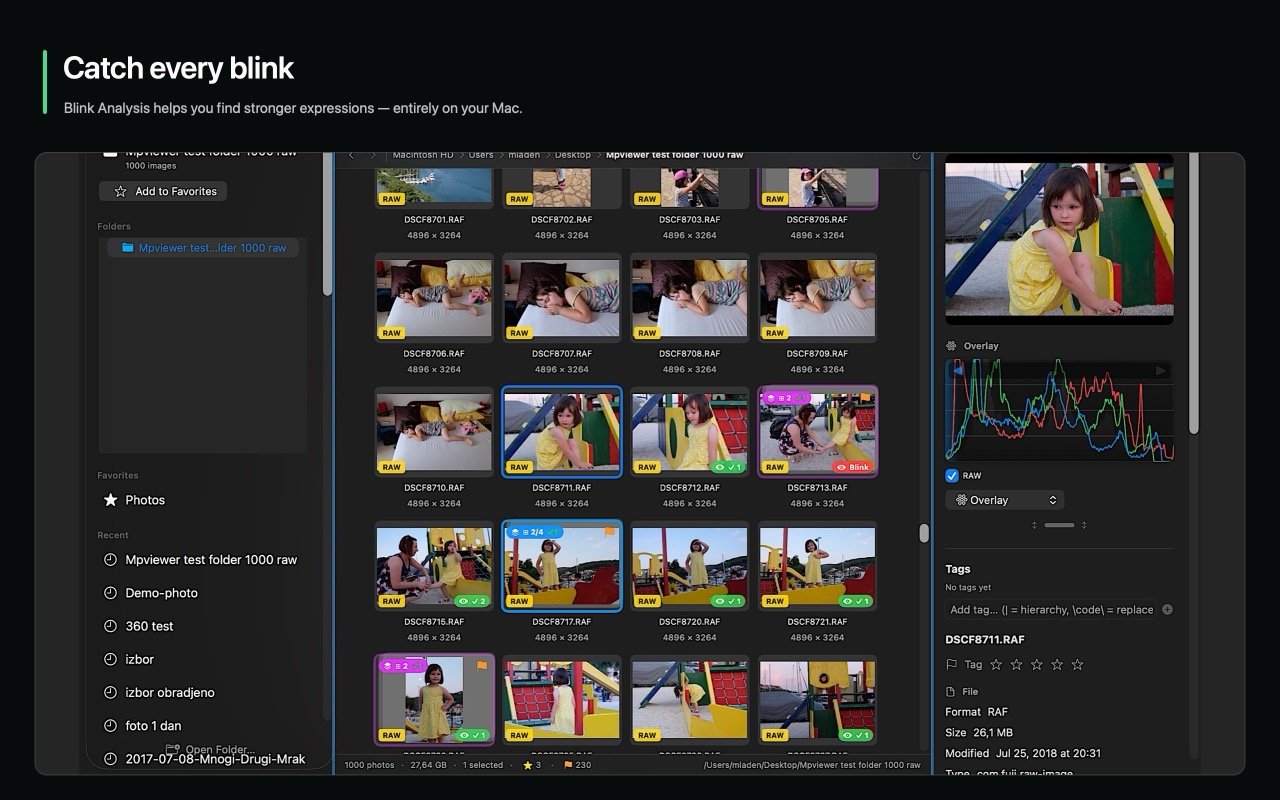Click the orange flag on DSCF8713 thumbnail
Screen dimensions: 1280x800
pos(866,398)
